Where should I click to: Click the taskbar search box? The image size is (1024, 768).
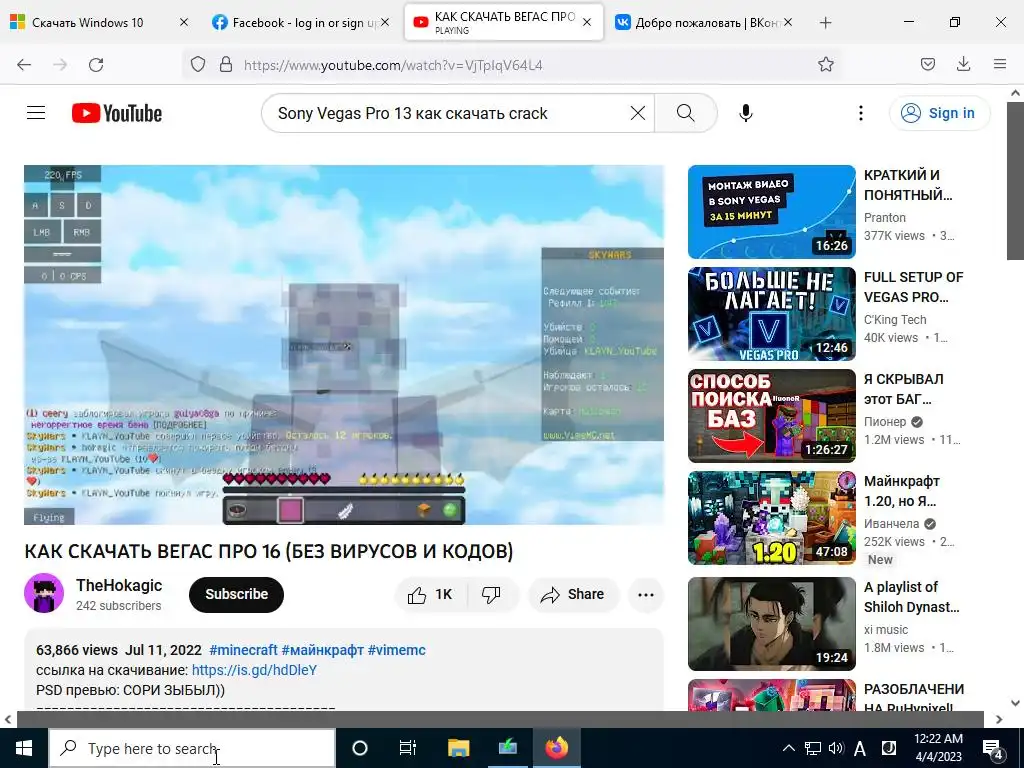192,748
